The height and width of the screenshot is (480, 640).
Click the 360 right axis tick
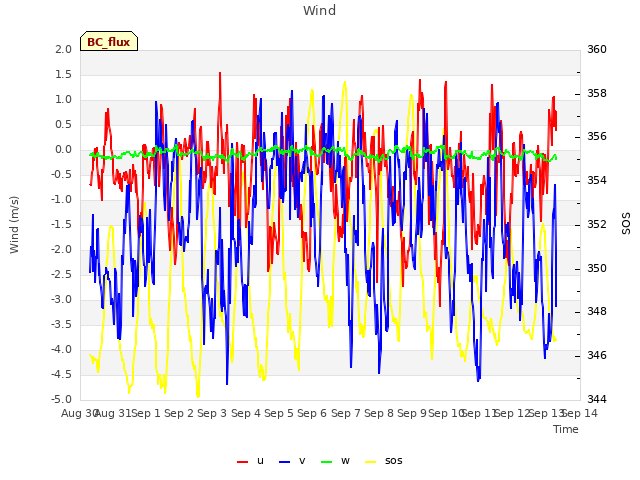(x=597, y=49)
